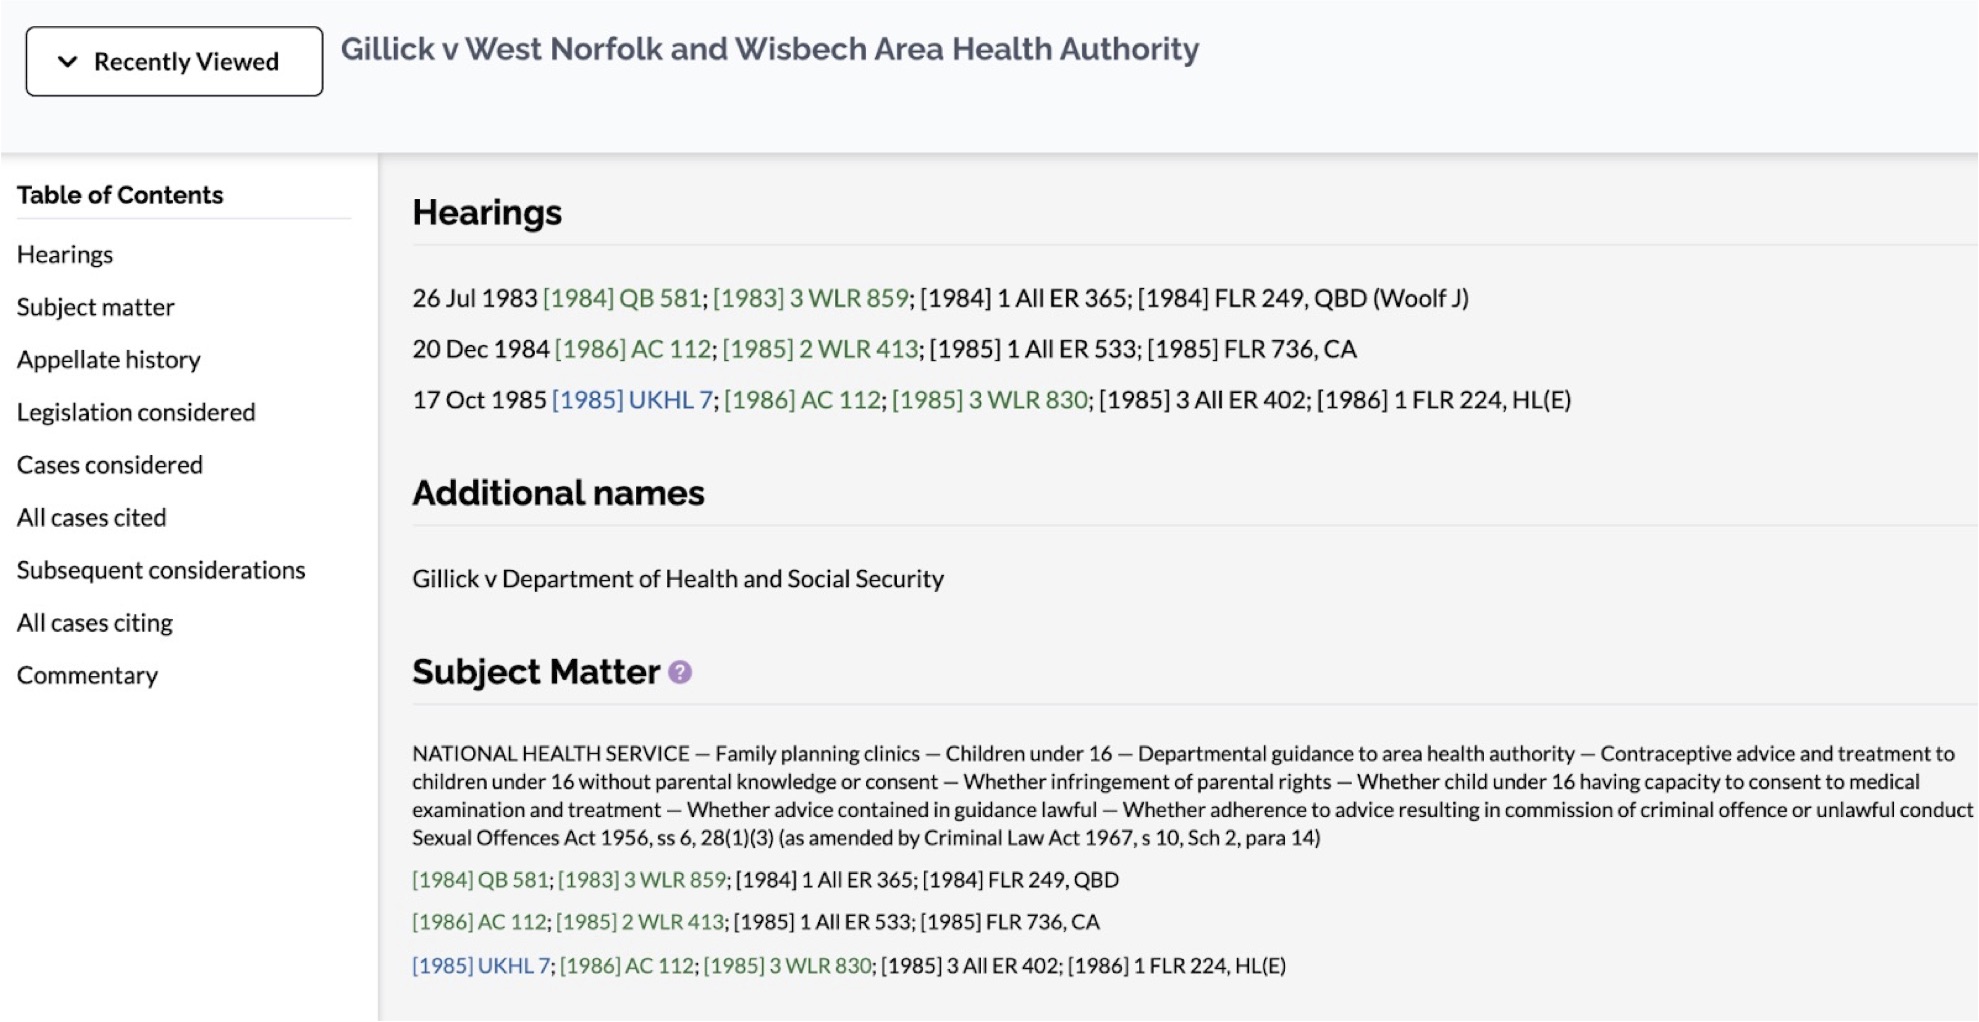Viewport: 1979px width, 1022px height.
Task: Click the chevron arrow beside Recently Viewed
Action: pos(68,62)
